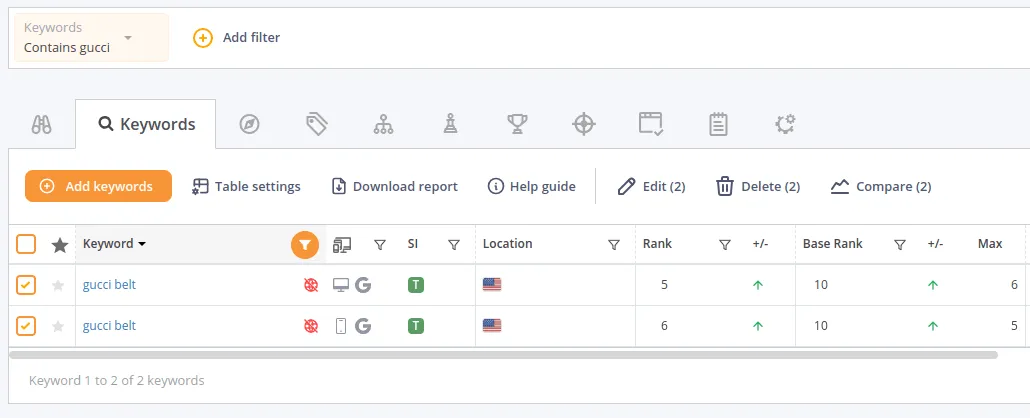Open the trophy icon tab
Viewport: 1030px width, 418px height.
(x=517, y=124)
